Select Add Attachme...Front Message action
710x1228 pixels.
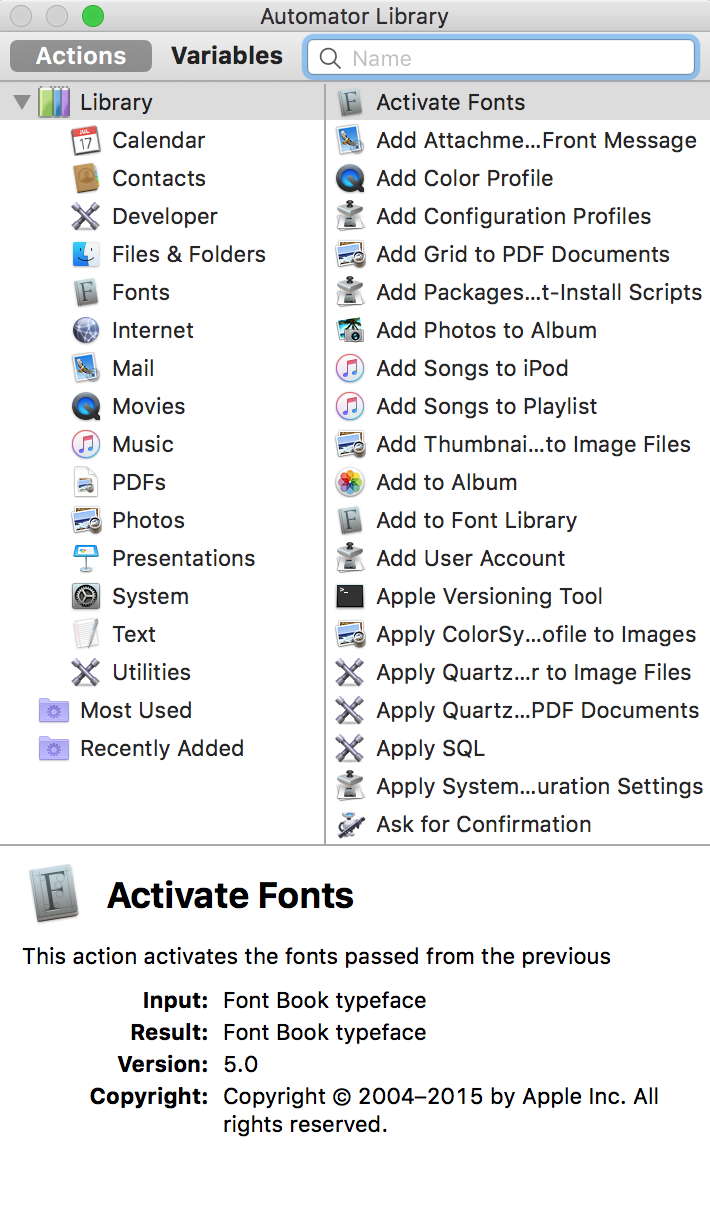(518, 140)
